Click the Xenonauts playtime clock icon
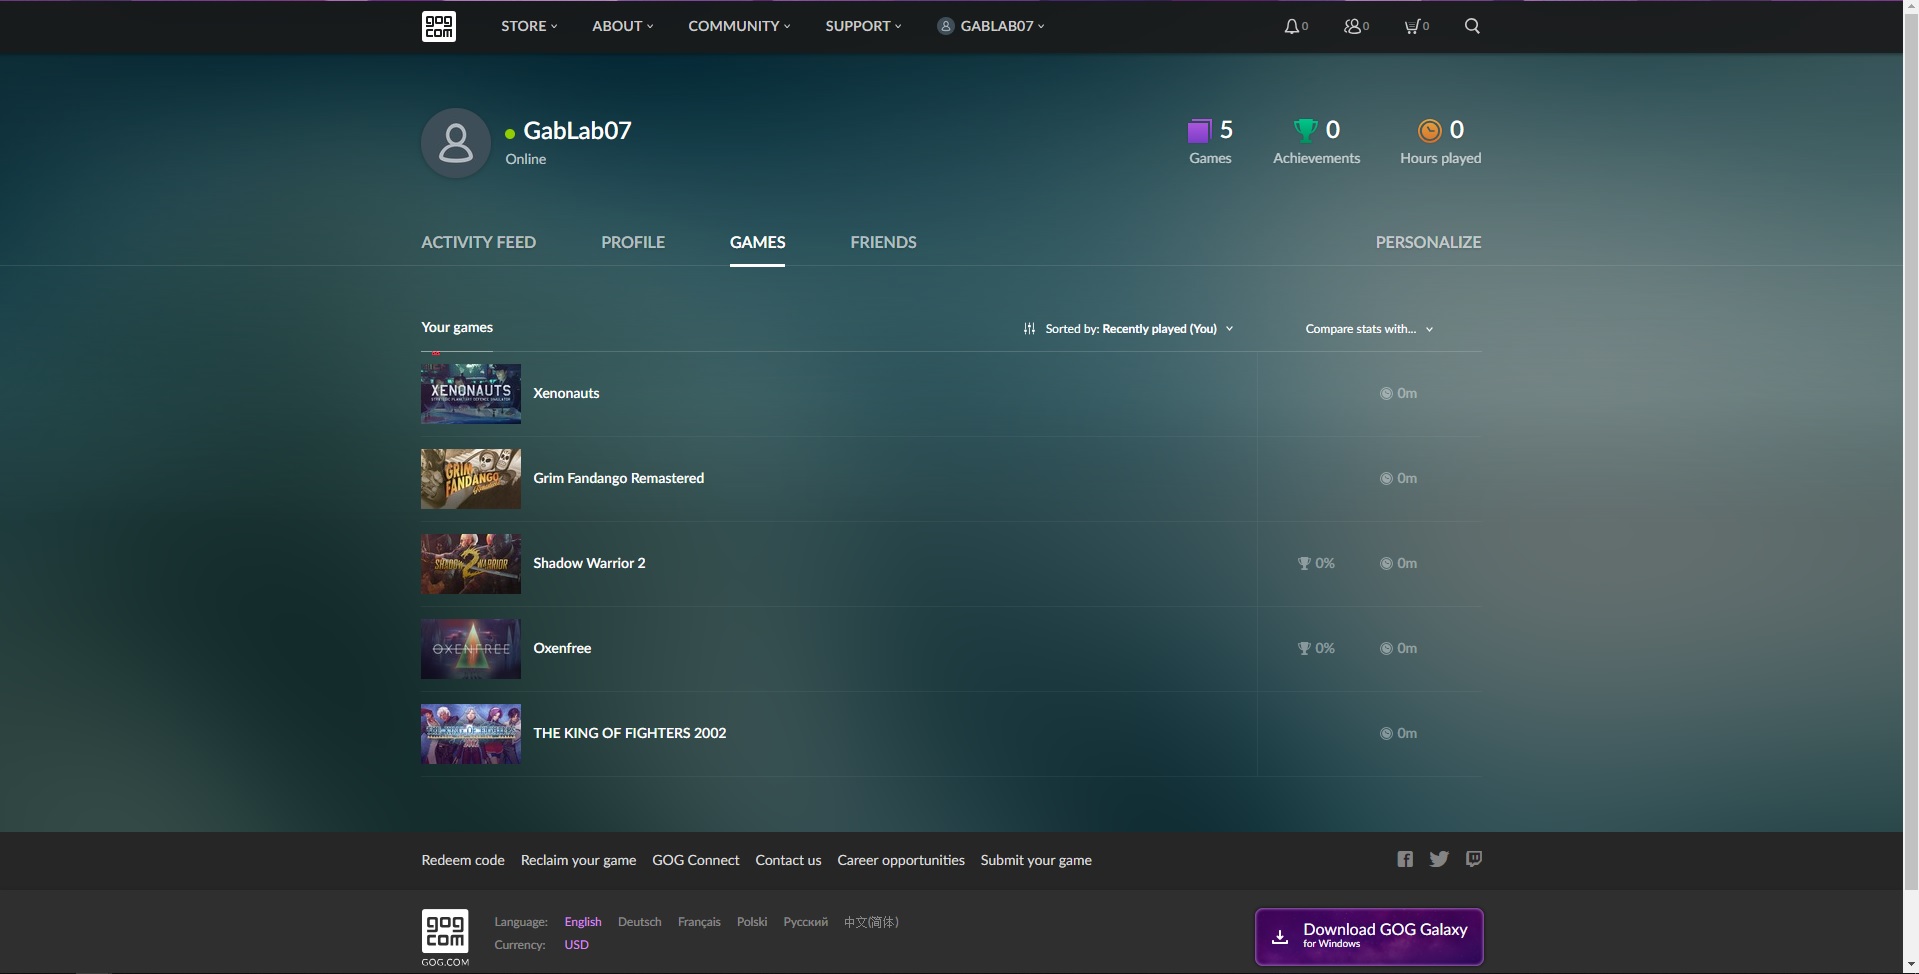 [x=1386, y=393]
